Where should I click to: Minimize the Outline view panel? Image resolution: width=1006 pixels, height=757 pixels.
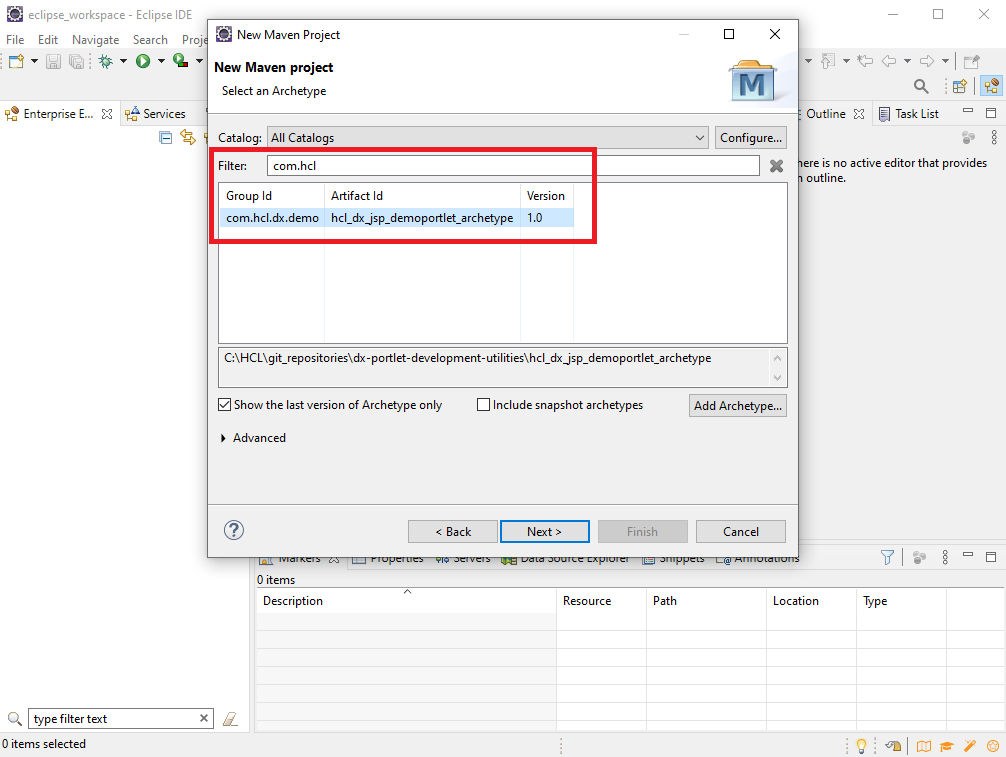click(x=968, y=111)
